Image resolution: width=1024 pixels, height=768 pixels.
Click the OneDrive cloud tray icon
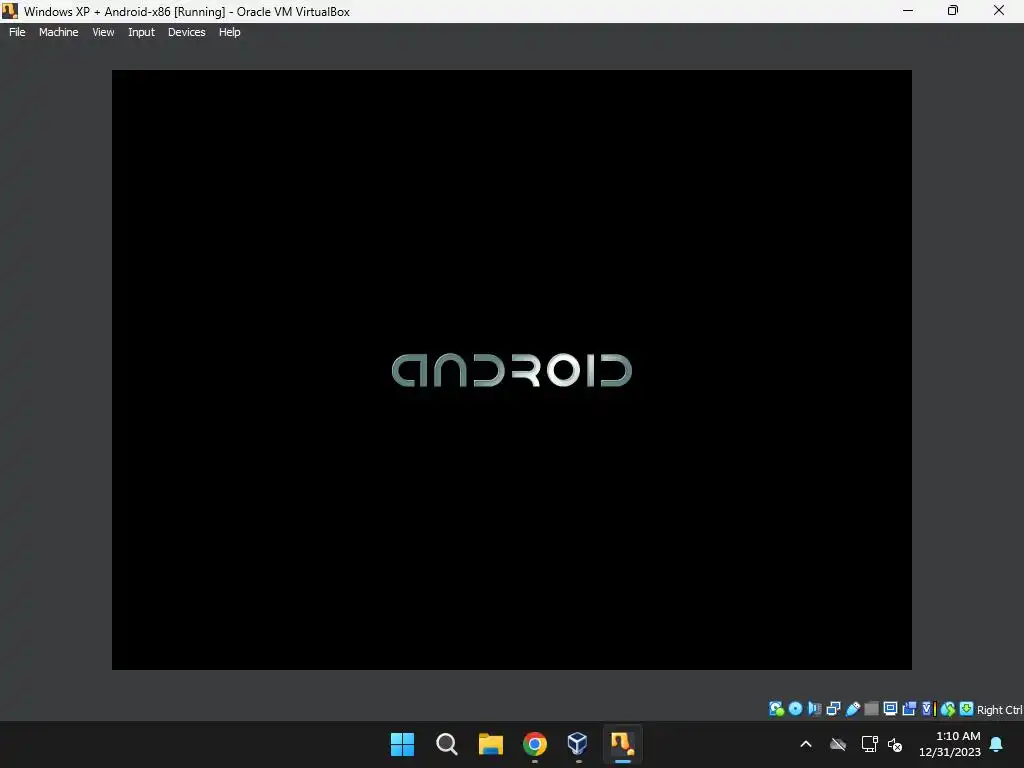[x=838, y=744]
